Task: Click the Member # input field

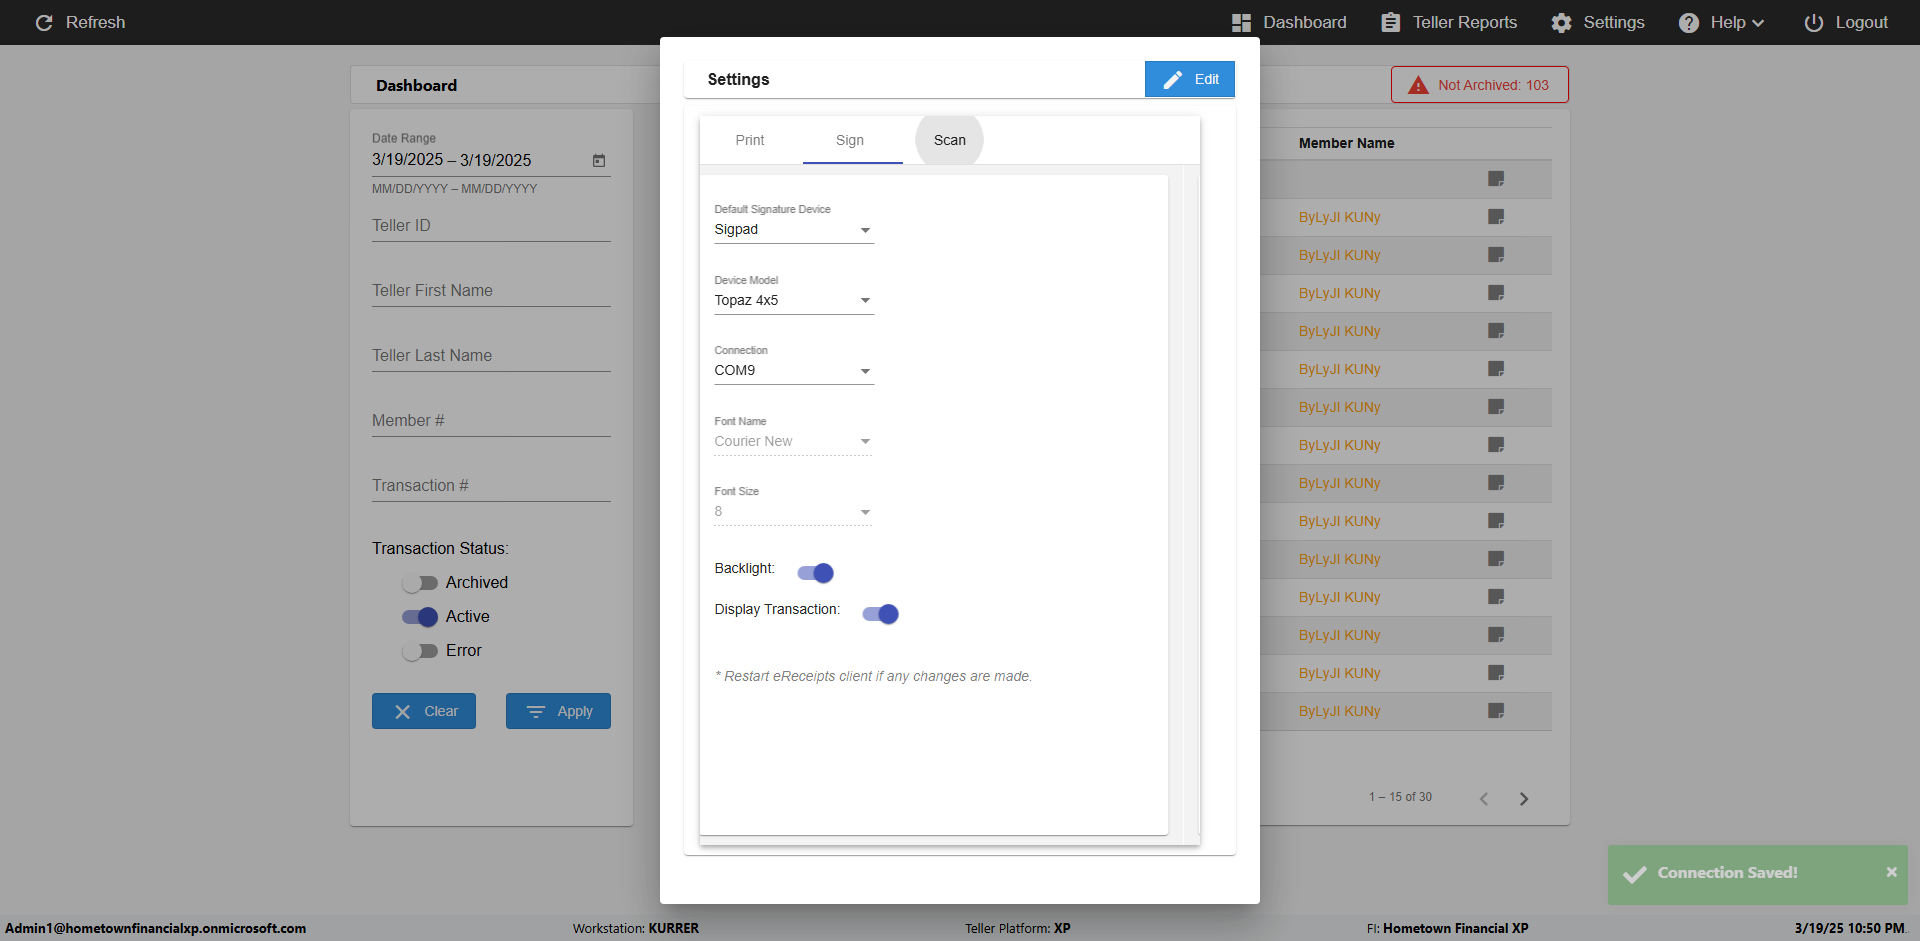Action: tap(491, 421)
